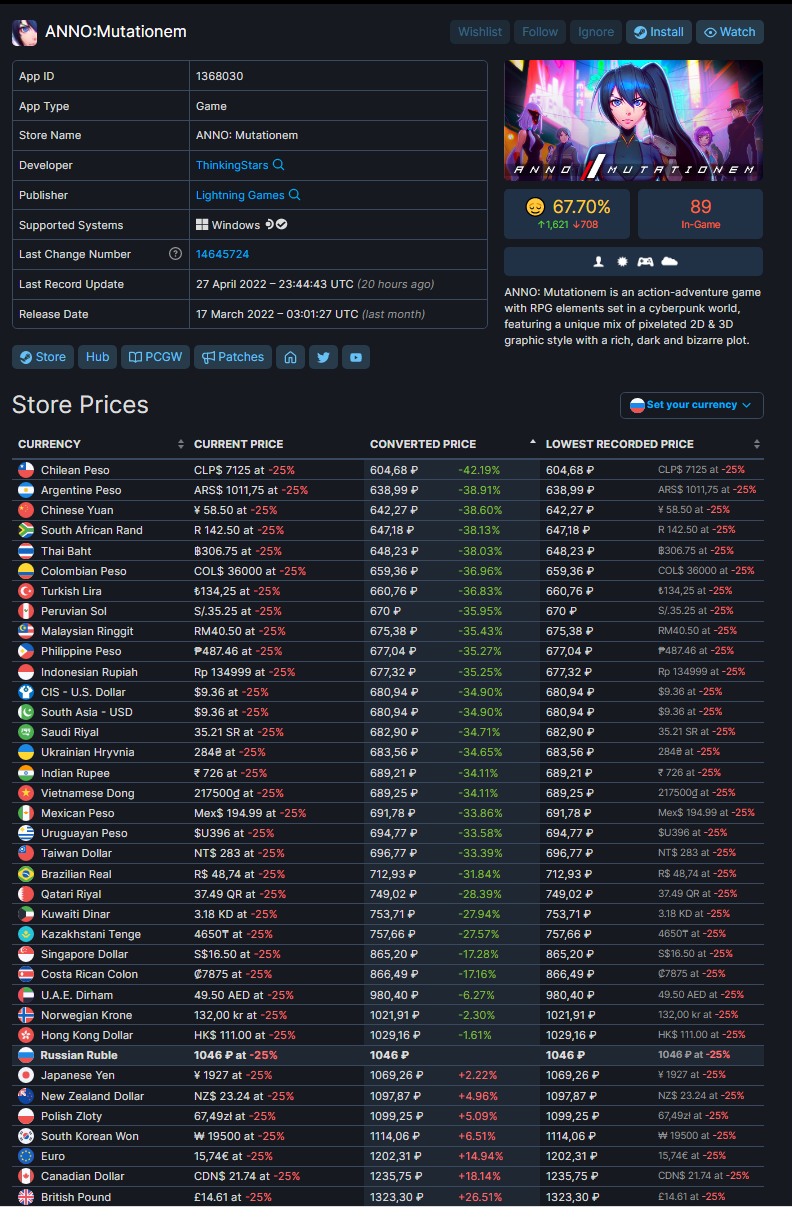Click the game header artwork image
The height and width of the screenshot is (1217, 792).
633,120
